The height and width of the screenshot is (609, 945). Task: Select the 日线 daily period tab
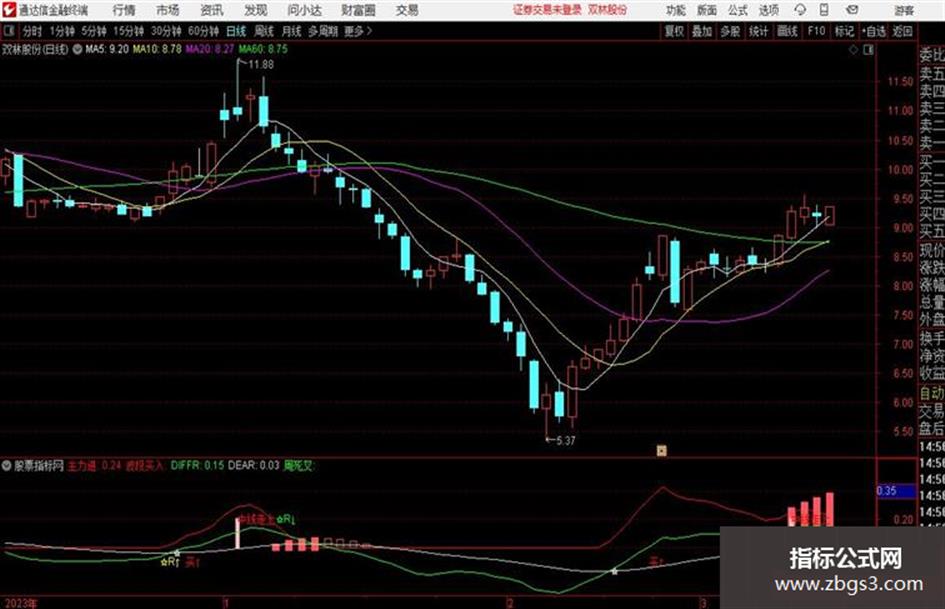(x=236, y=31)
